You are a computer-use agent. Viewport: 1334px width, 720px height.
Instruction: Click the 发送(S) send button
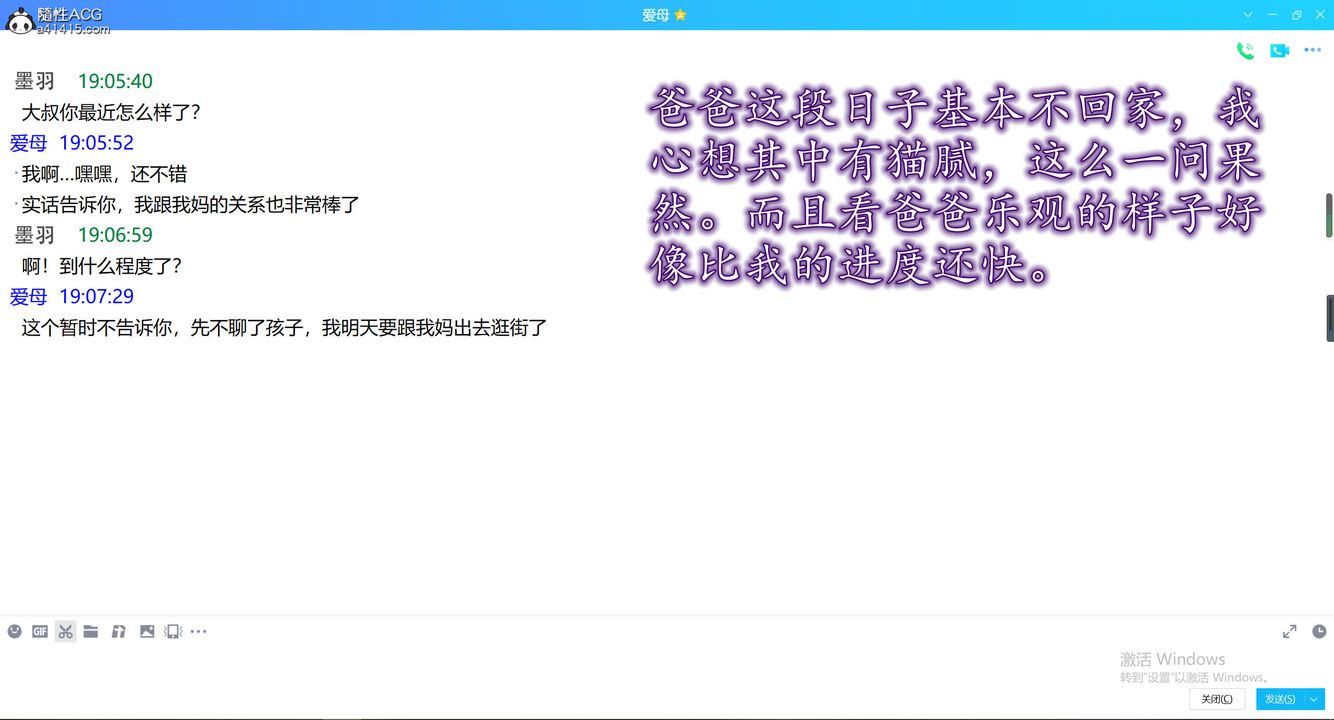click(1280, 699)
